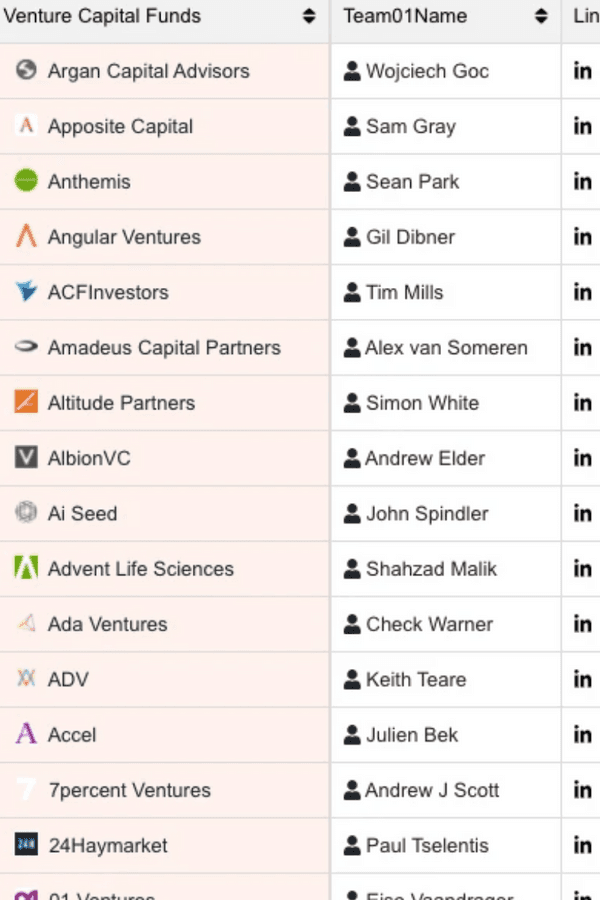Click LinkedIn link for Paul Tselentis

[x=582, y=845]
